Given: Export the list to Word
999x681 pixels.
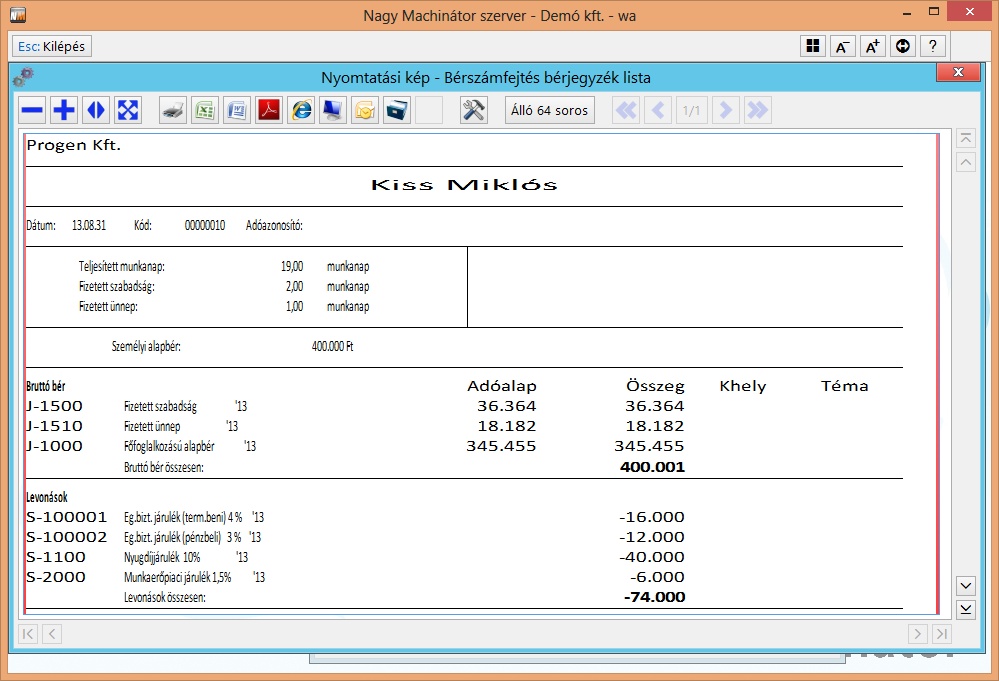Looking at the screenshot, I should (x=237, y=110).
